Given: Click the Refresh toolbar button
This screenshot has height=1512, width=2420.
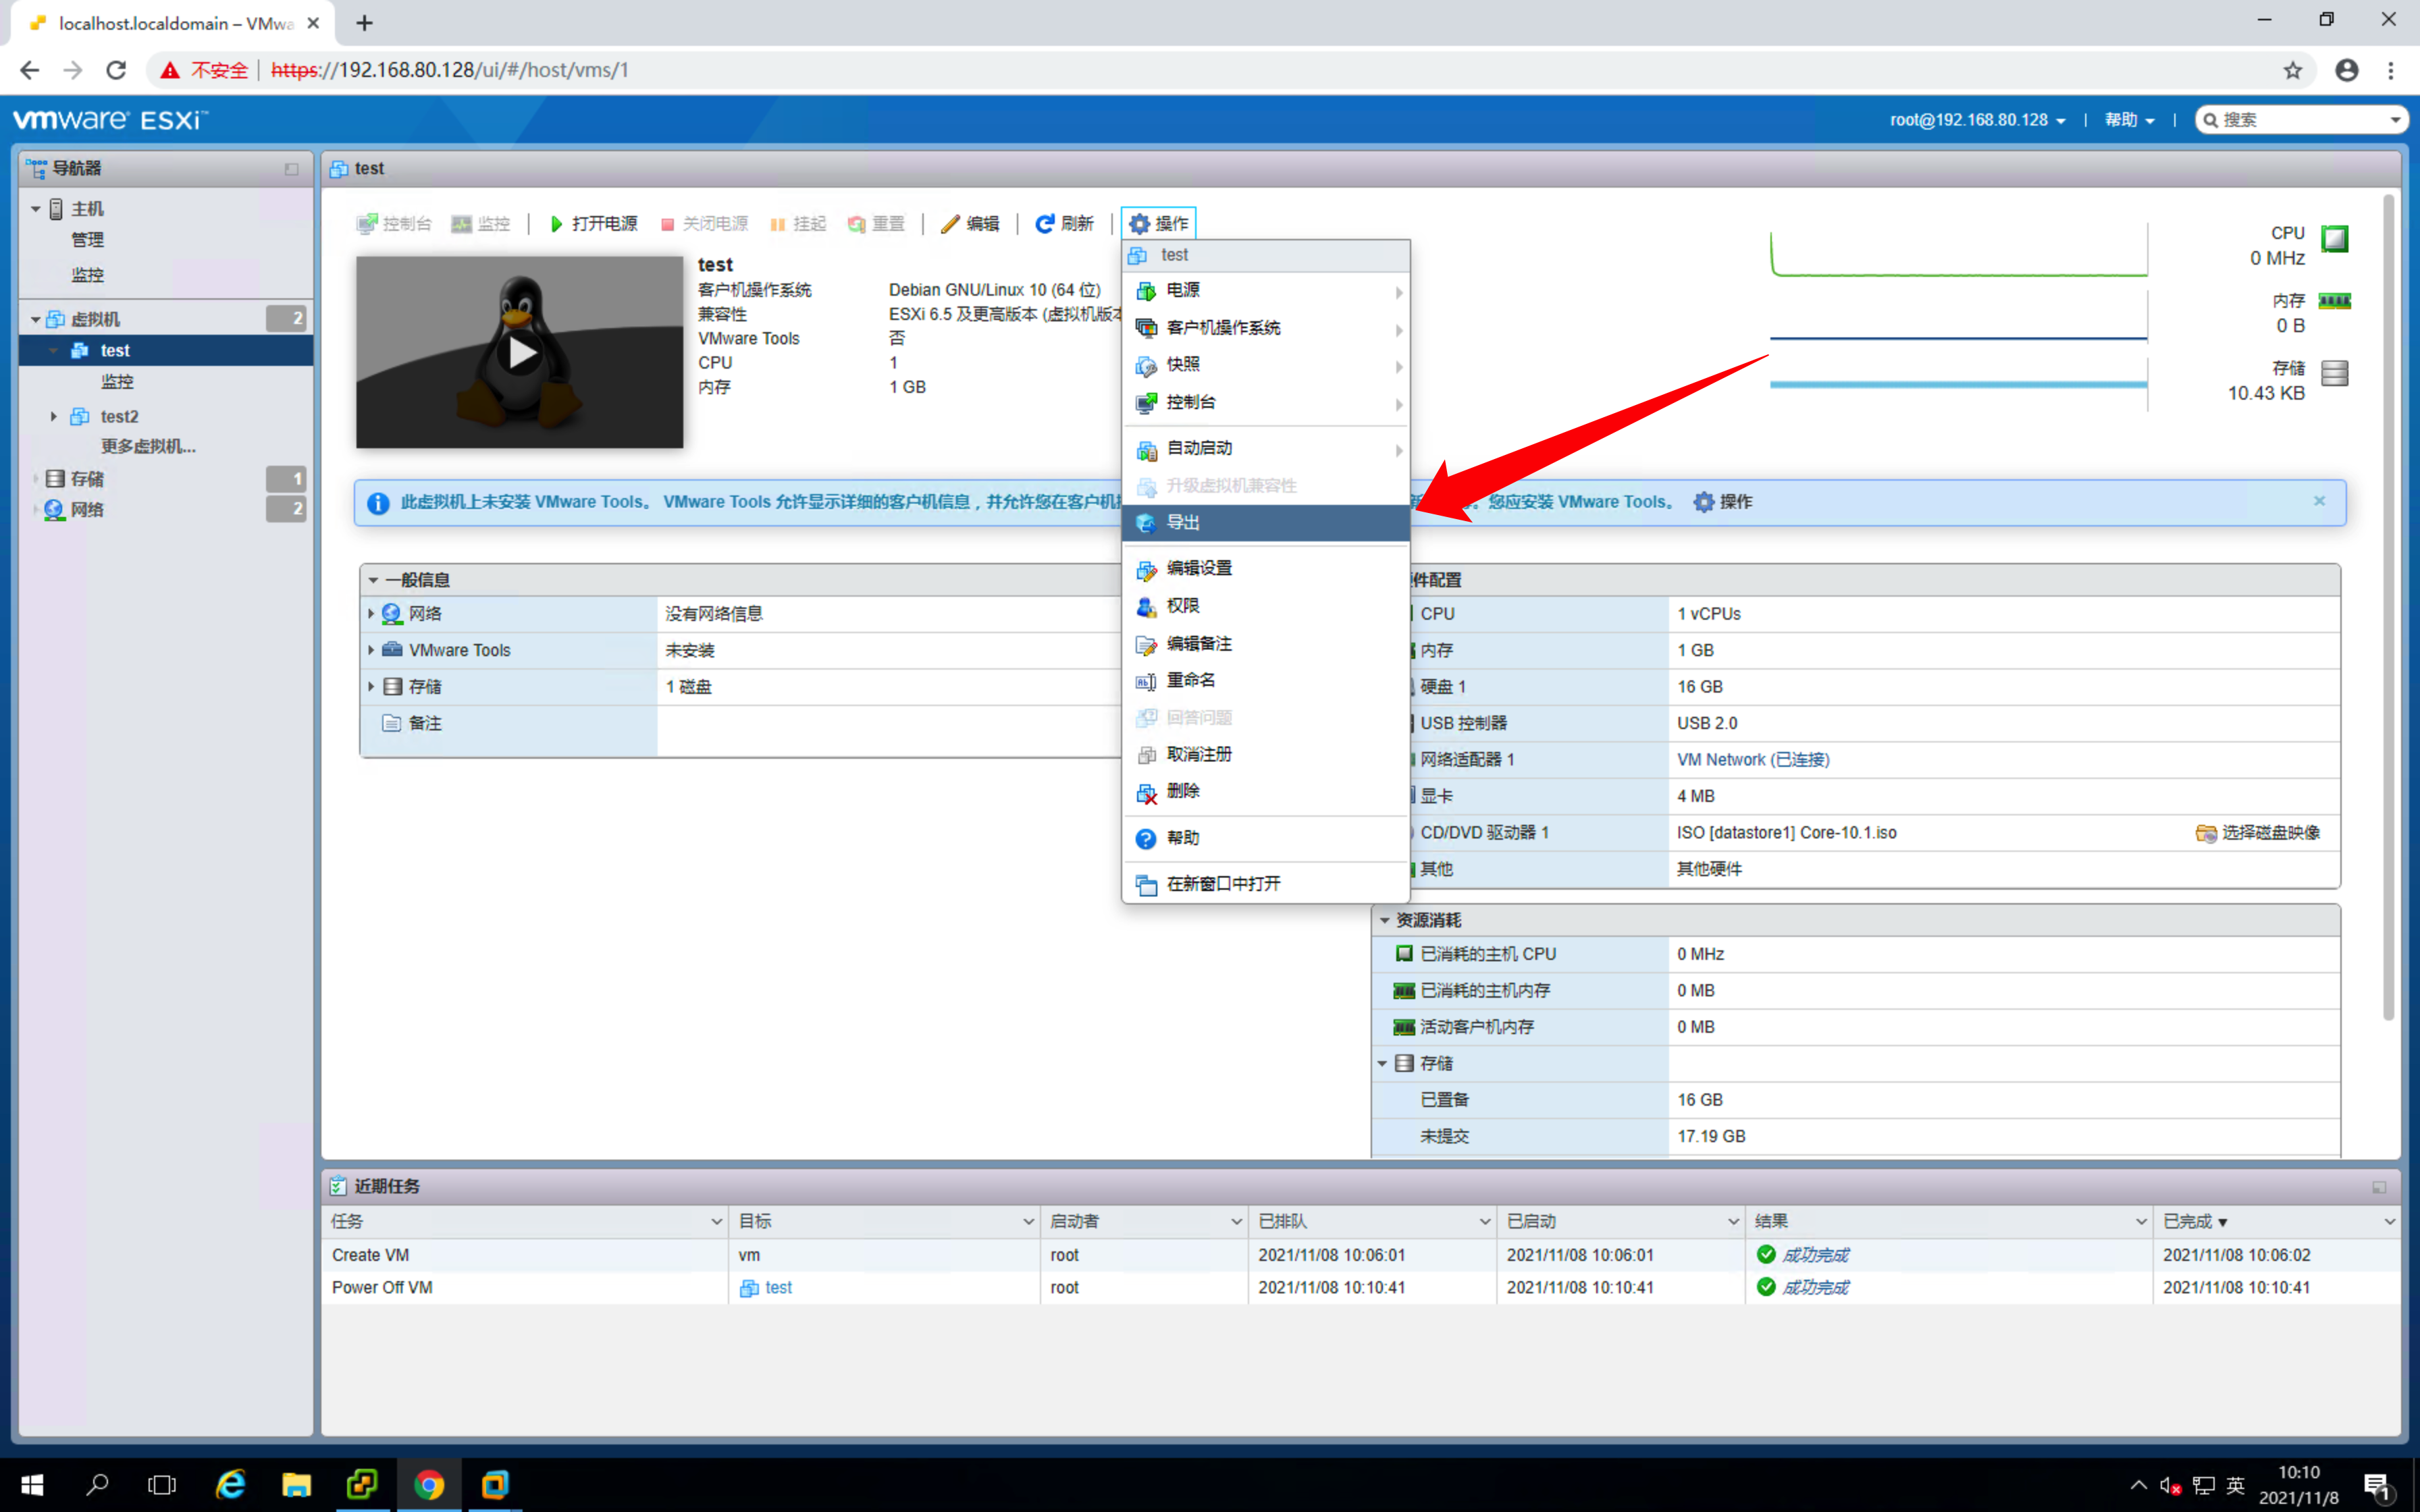Looking at the screenshot, I should click(x=1064, y=223).
